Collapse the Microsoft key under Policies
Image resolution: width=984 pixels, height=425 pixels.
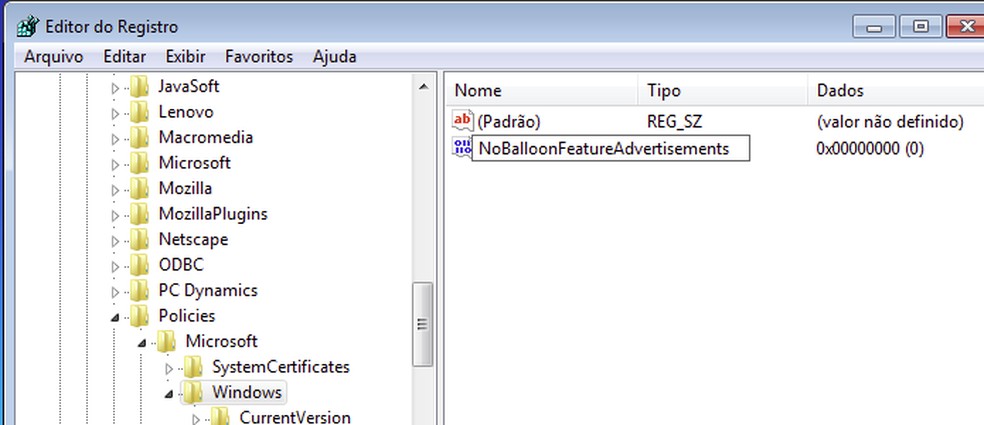[x=142, y=343]
